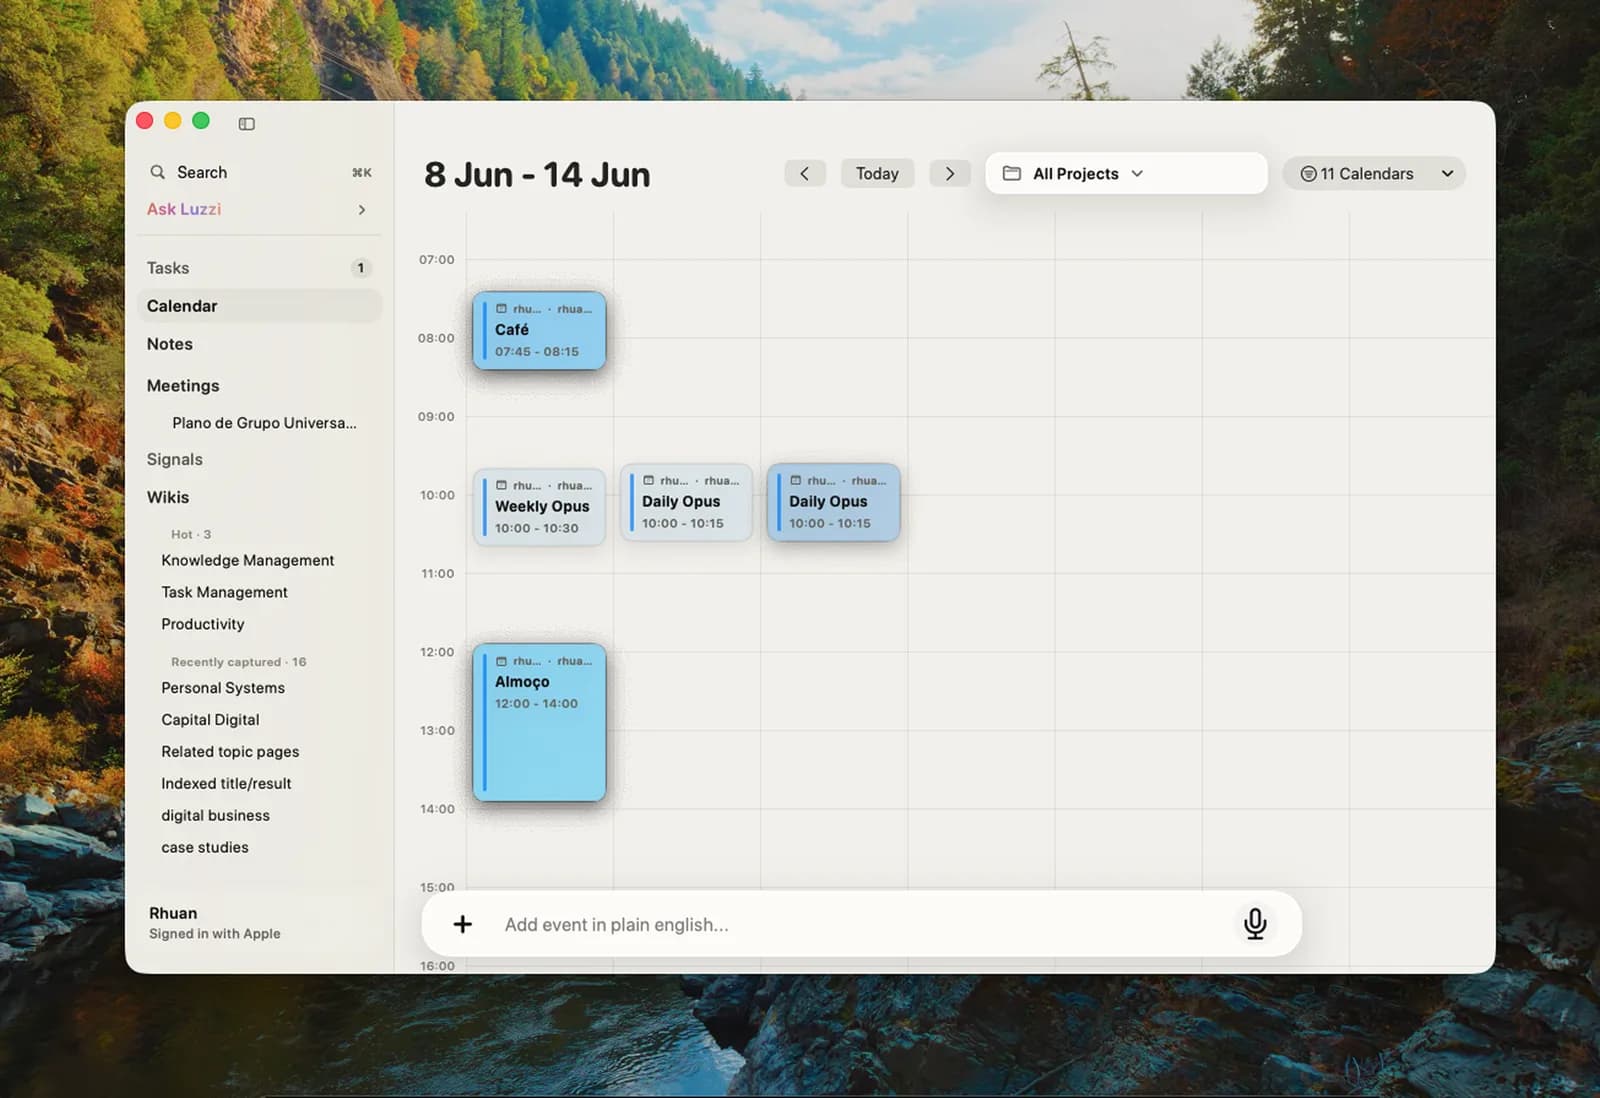
Task: Toggle the sidebar panel icon
Action: [246, 123]
